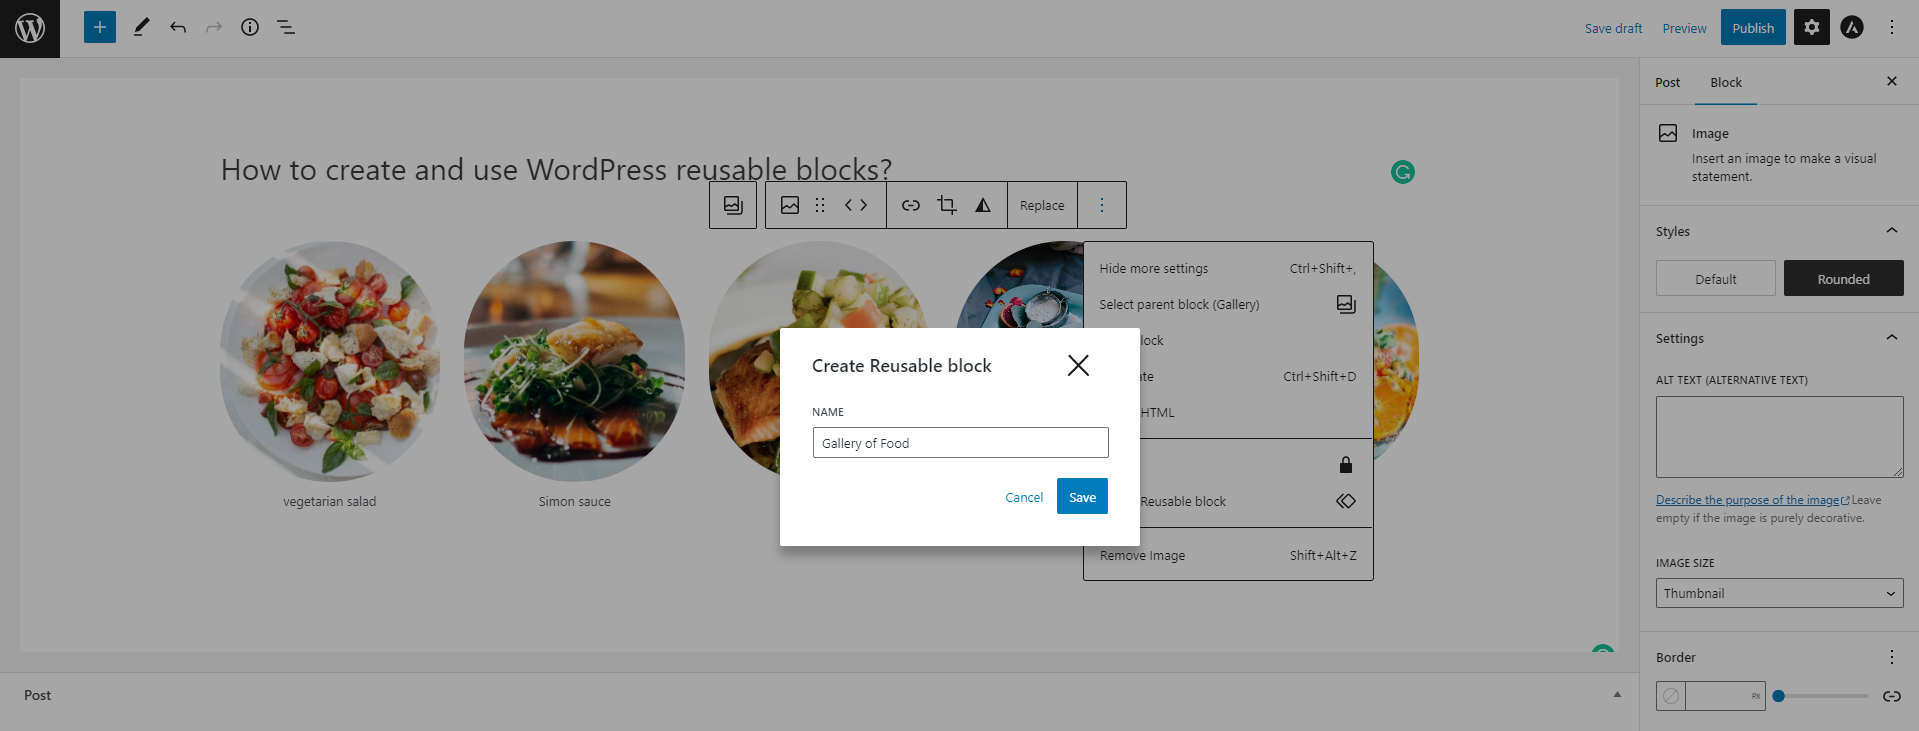Select the Rounded image style
Image resolution: width=1919 pixels, height=731 pixels.
pyautogui.click(x=1844, y=279)
